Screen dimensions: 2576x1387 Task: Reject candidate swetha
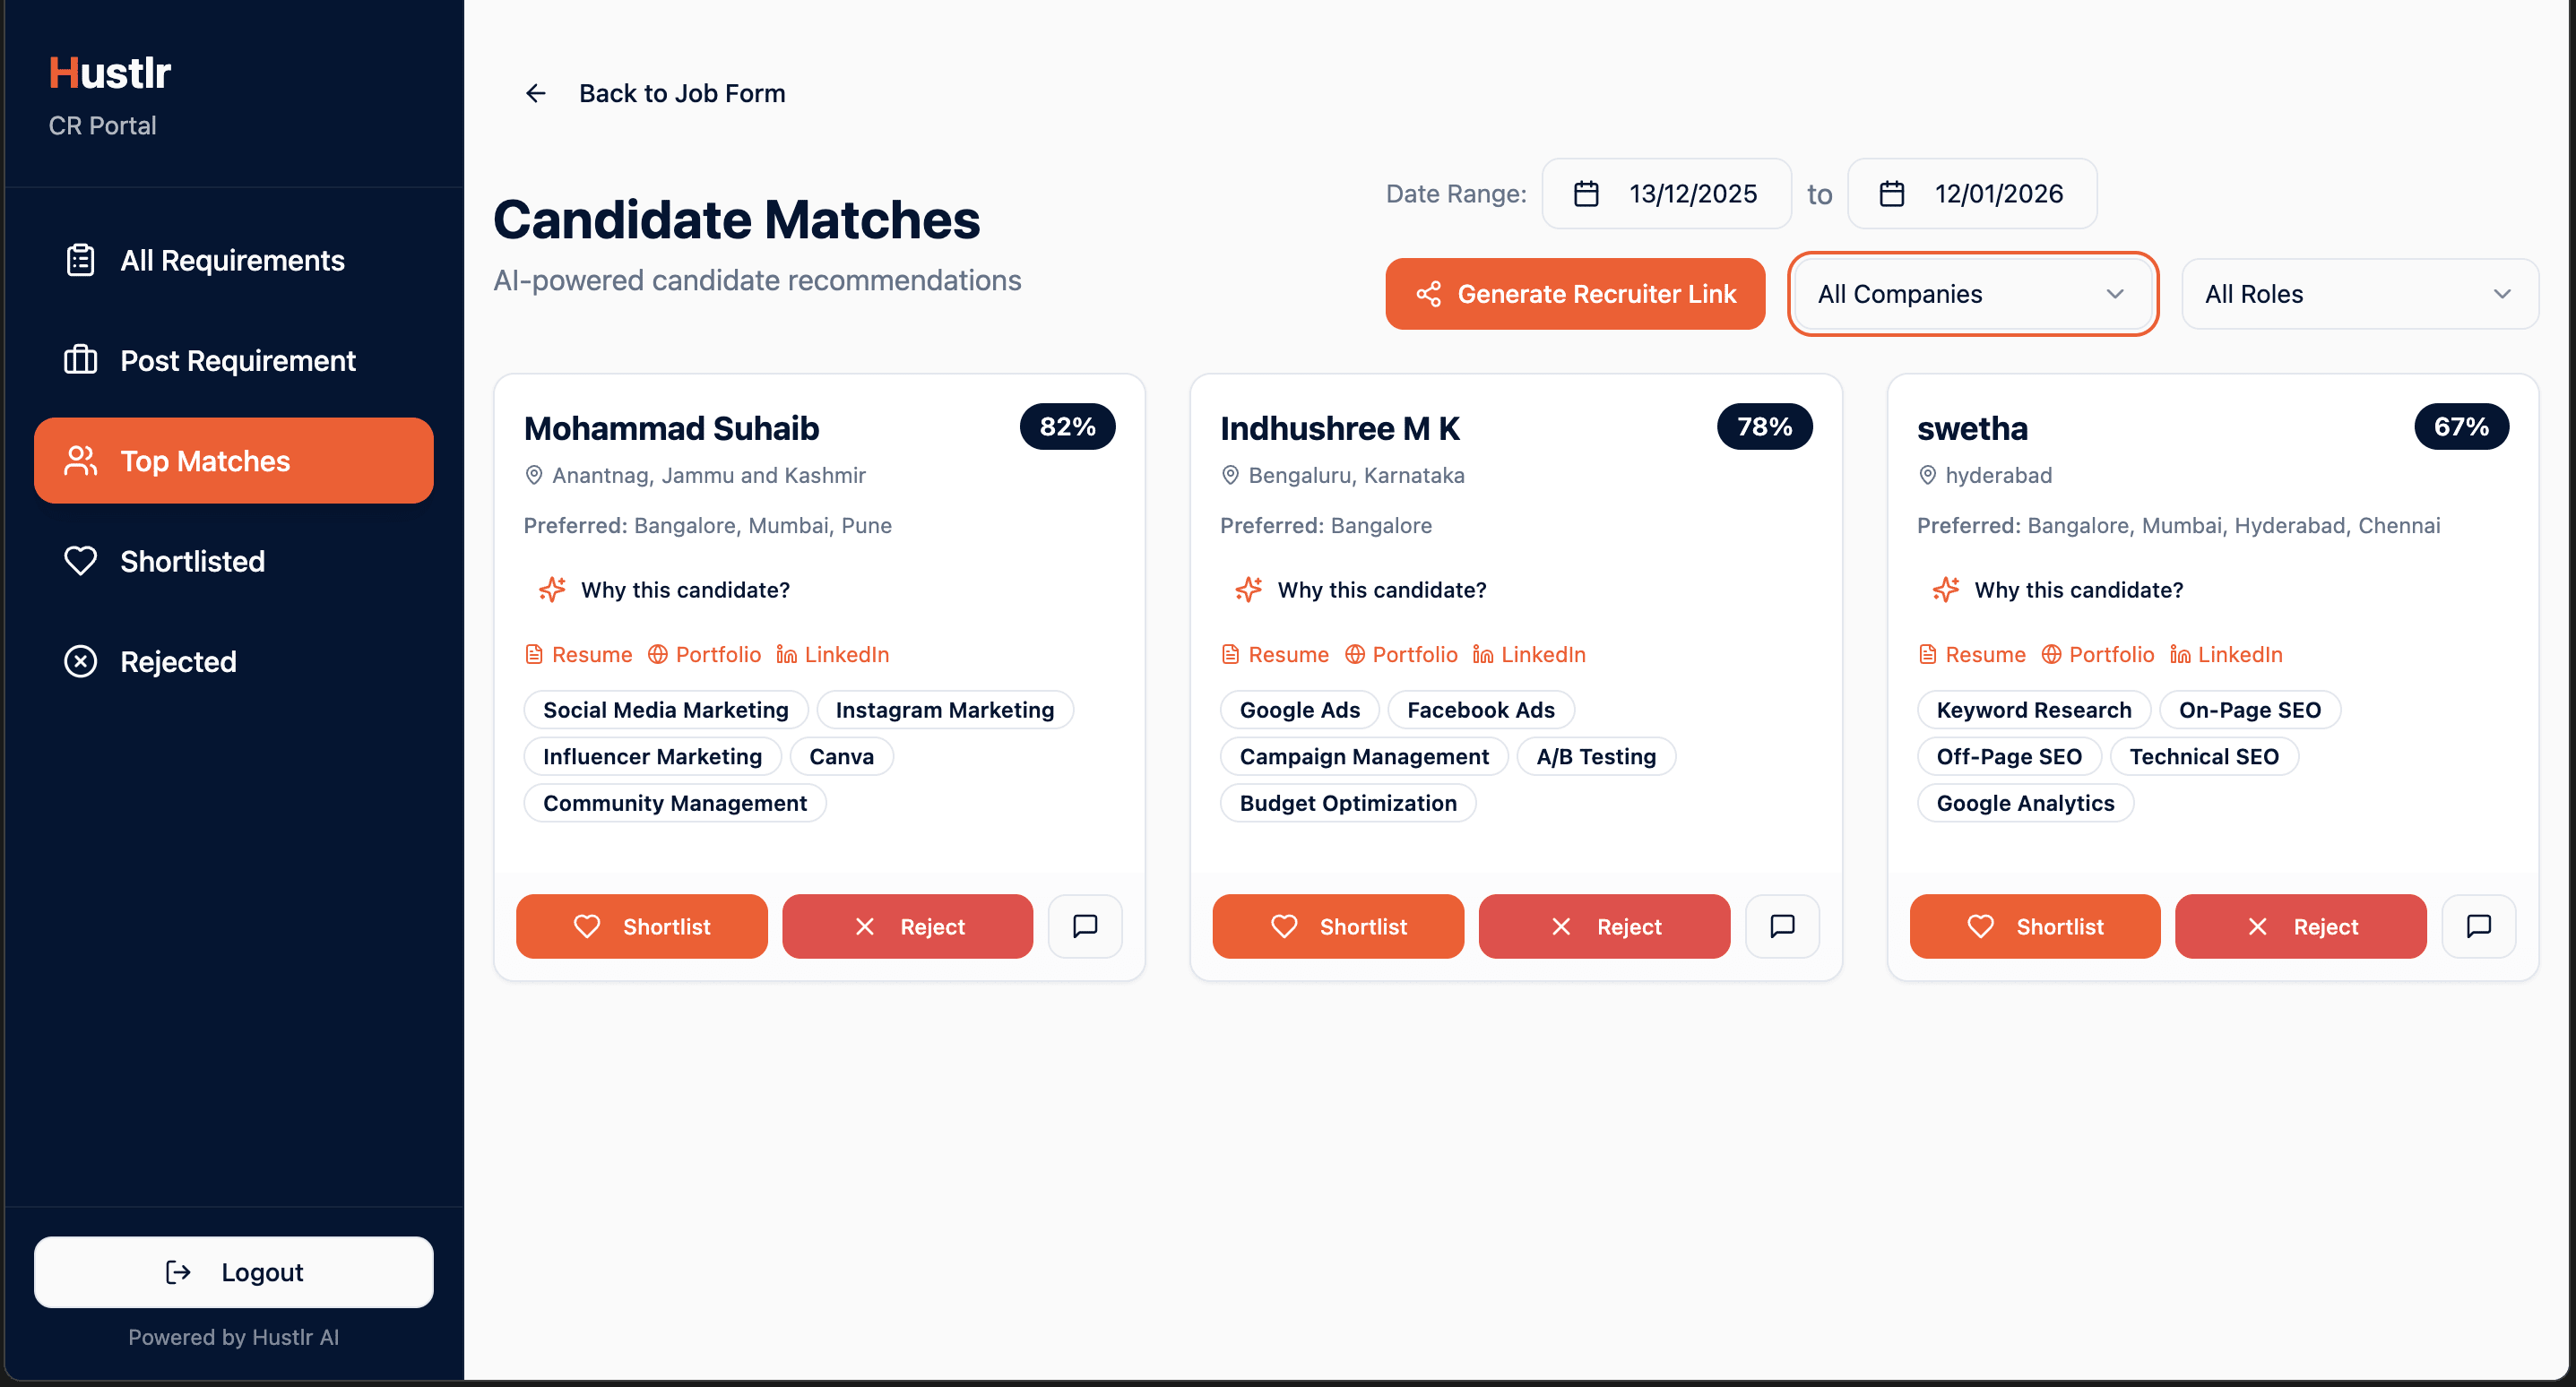tap(2300, 926)
